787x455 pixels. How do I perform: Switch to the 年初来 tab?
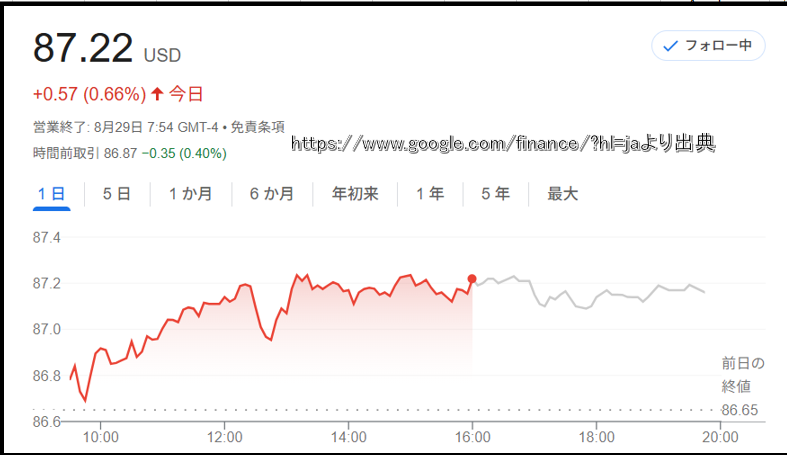point(355,194)
